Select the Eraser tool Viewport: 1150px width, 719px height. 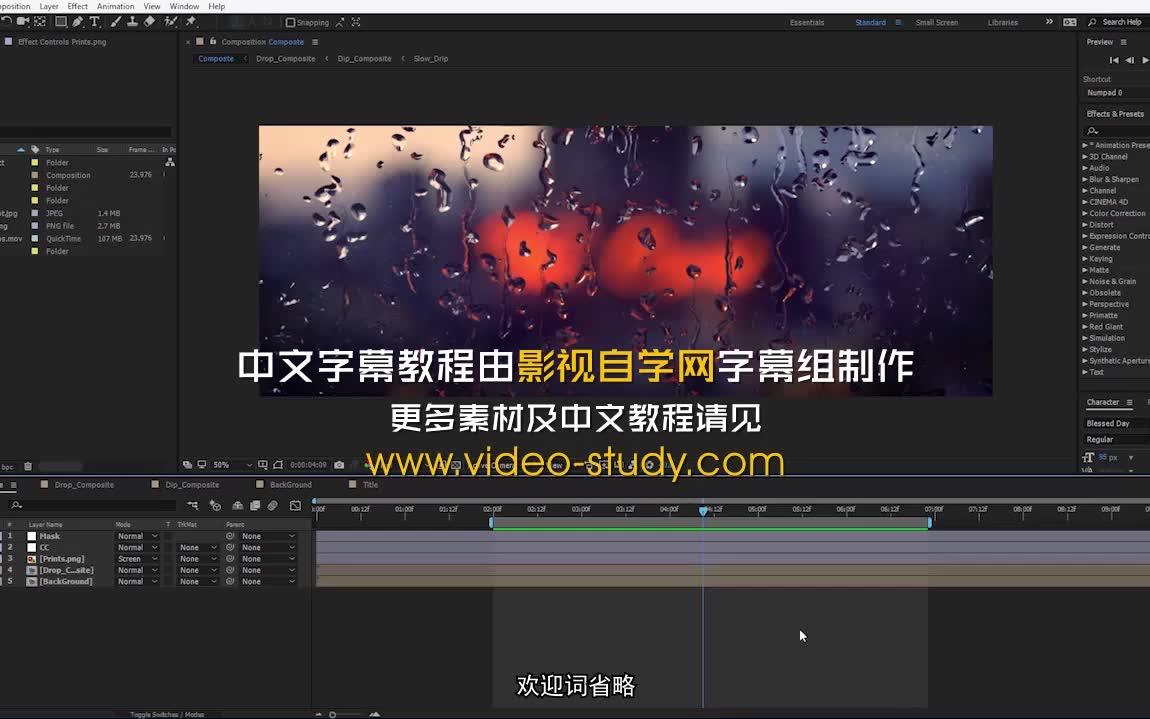point(150,22)
